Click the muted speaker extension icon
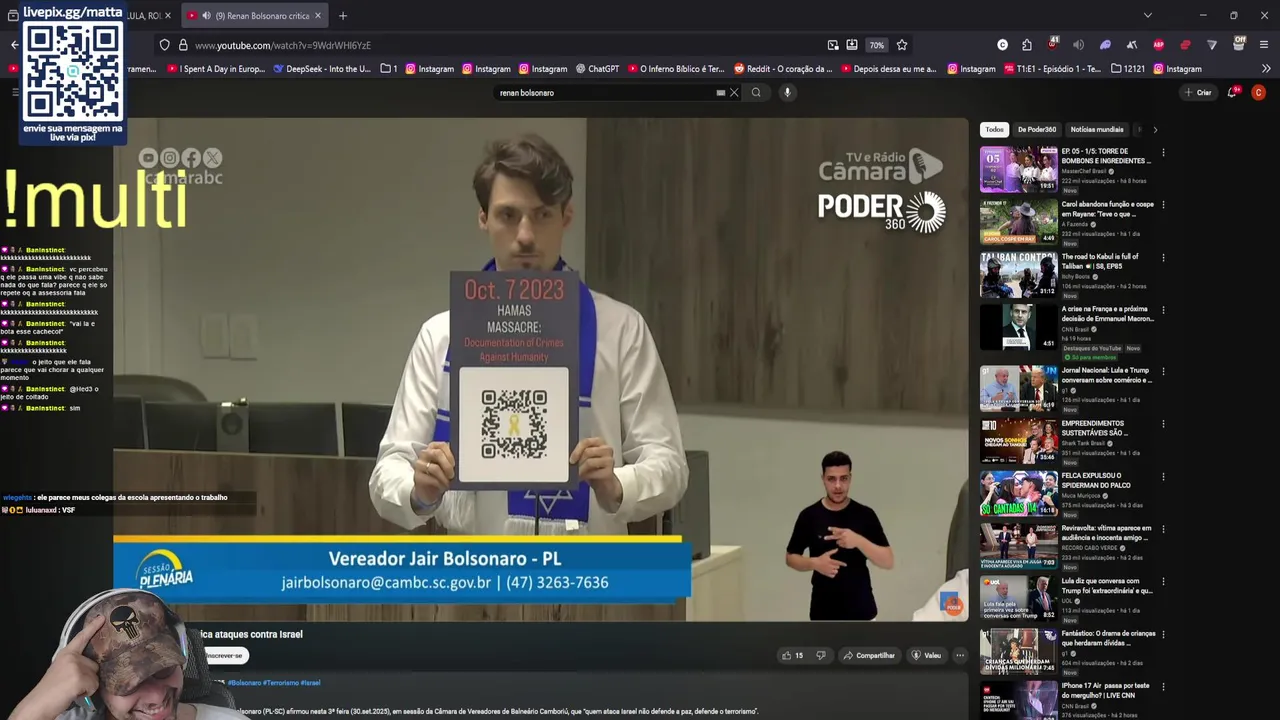 [1078, 45]
